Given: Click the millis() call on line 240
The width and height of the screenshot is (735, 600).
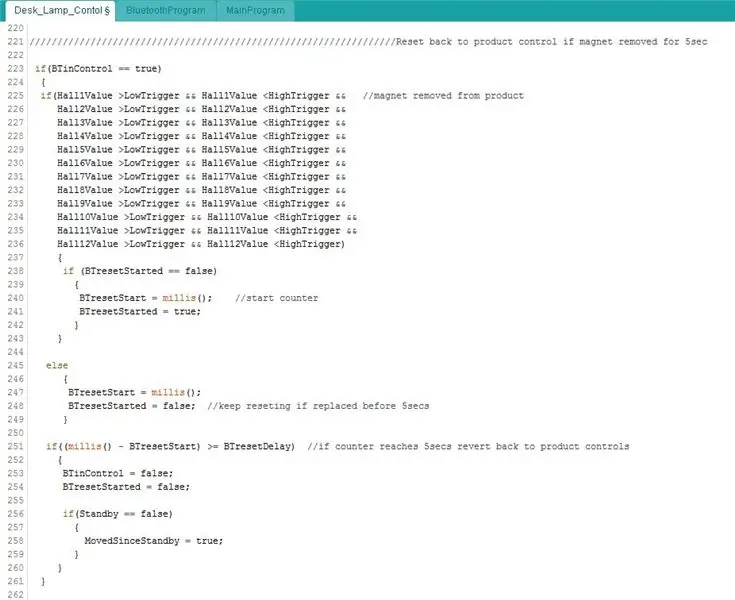Looking at the screenshot, I should pos(187,298).
